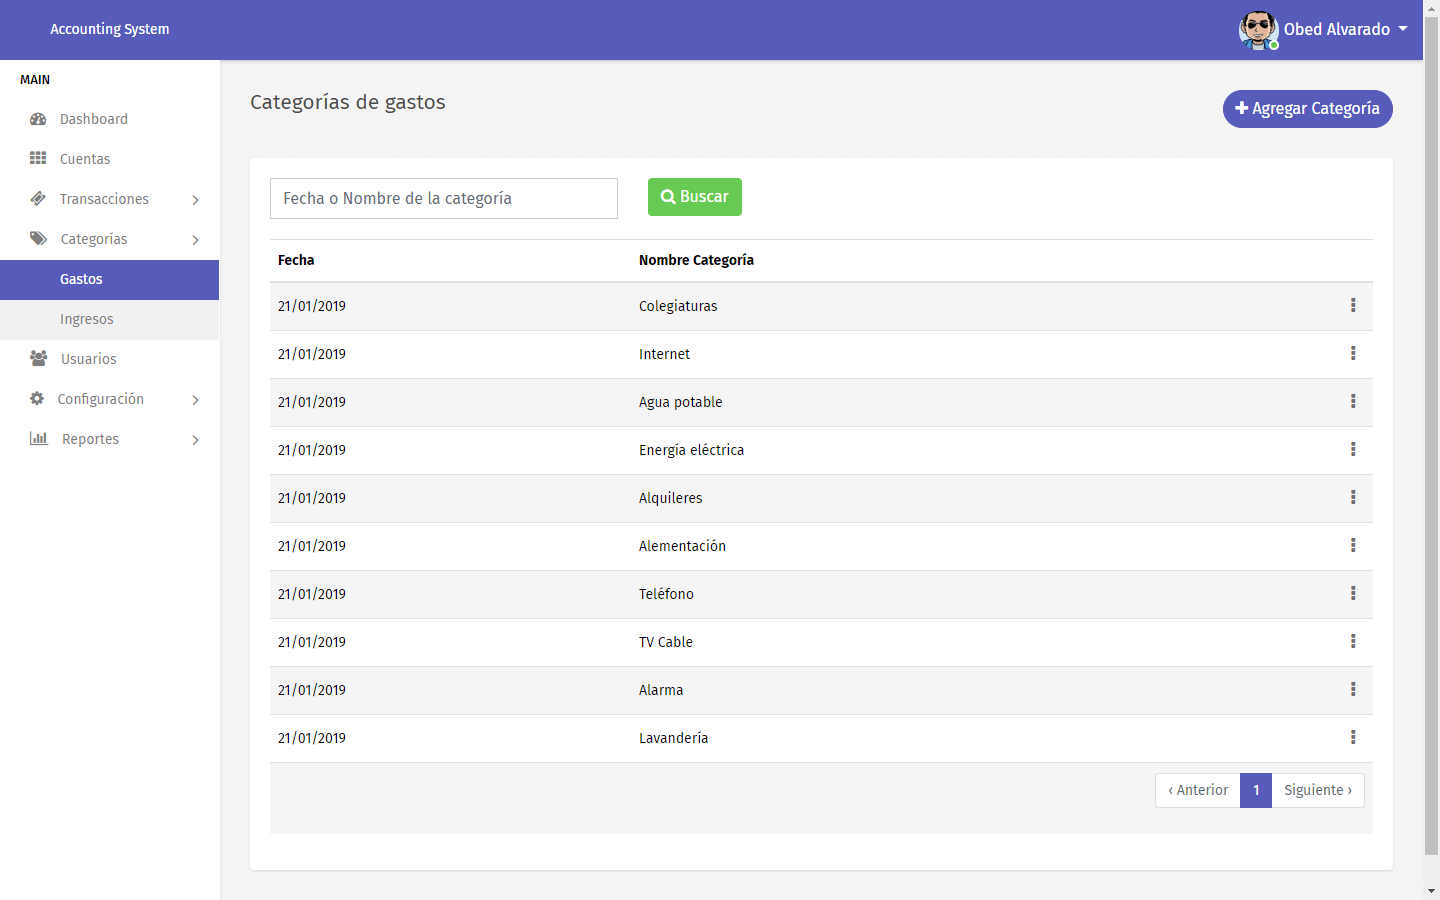Open options menu for Lavandería row

(1353, 737)
